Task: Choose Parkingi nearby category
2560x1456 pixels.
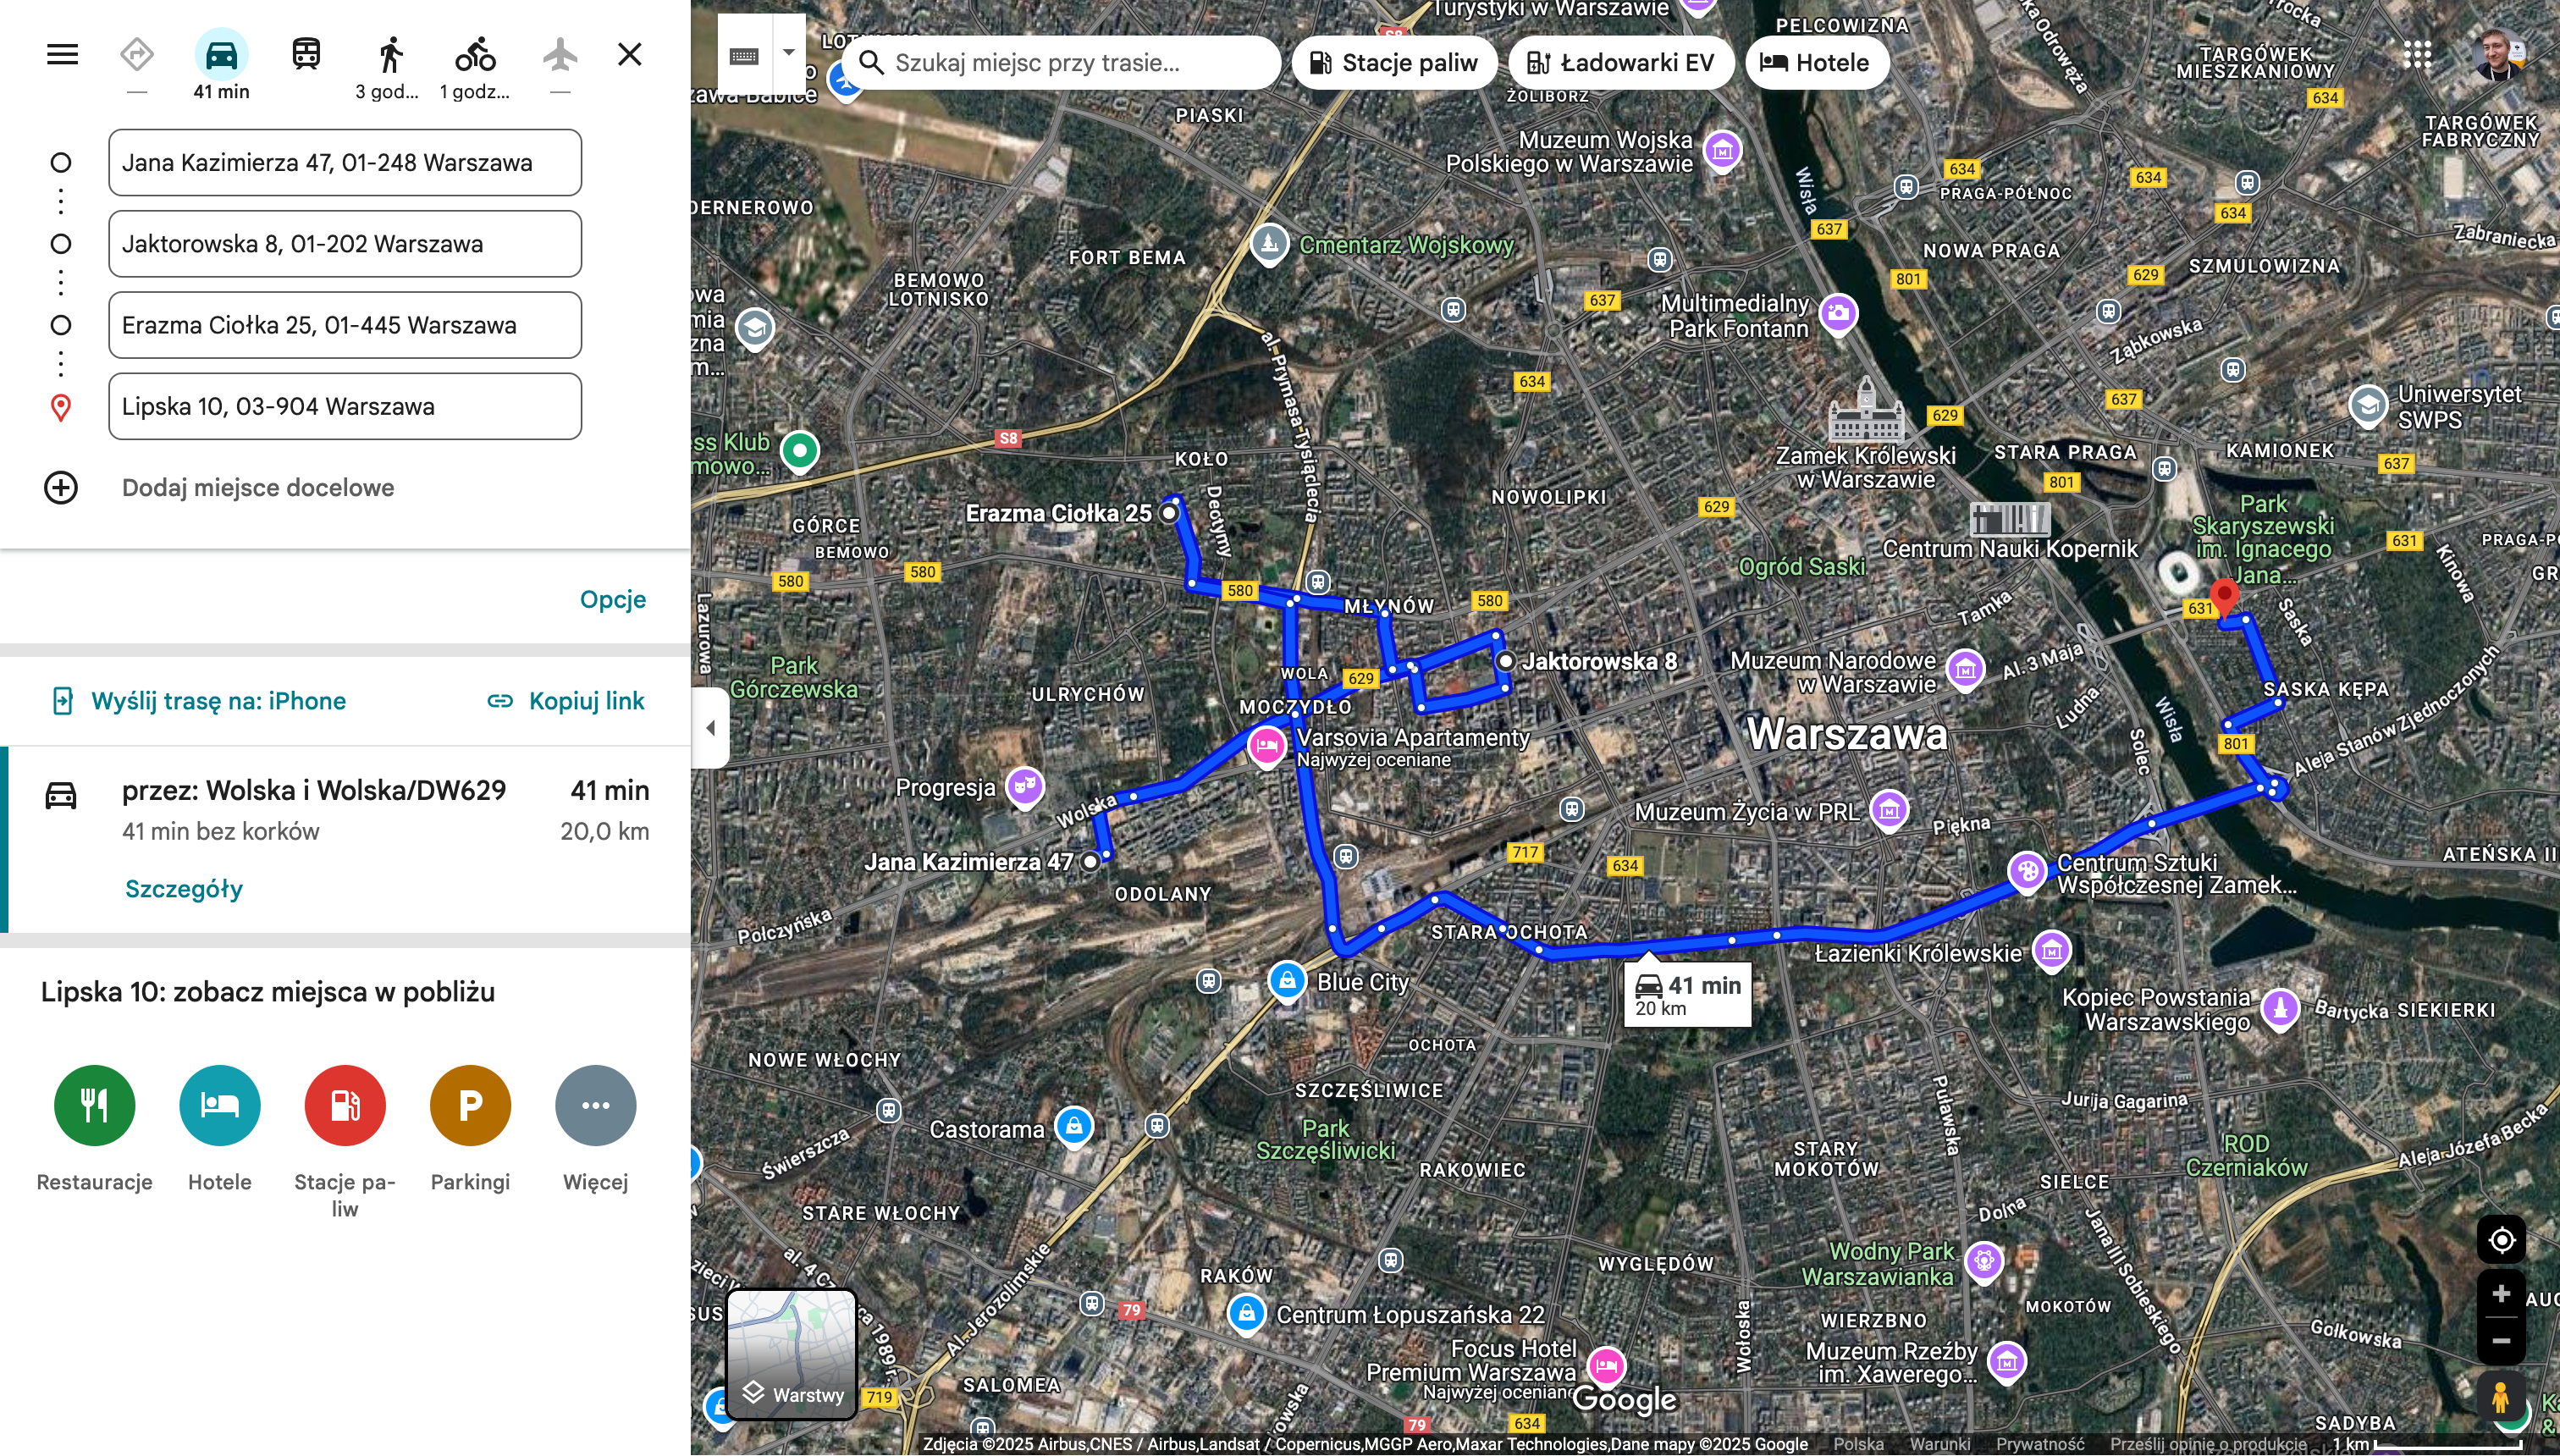Action: pyautogui.click(x=470, y=1105)
